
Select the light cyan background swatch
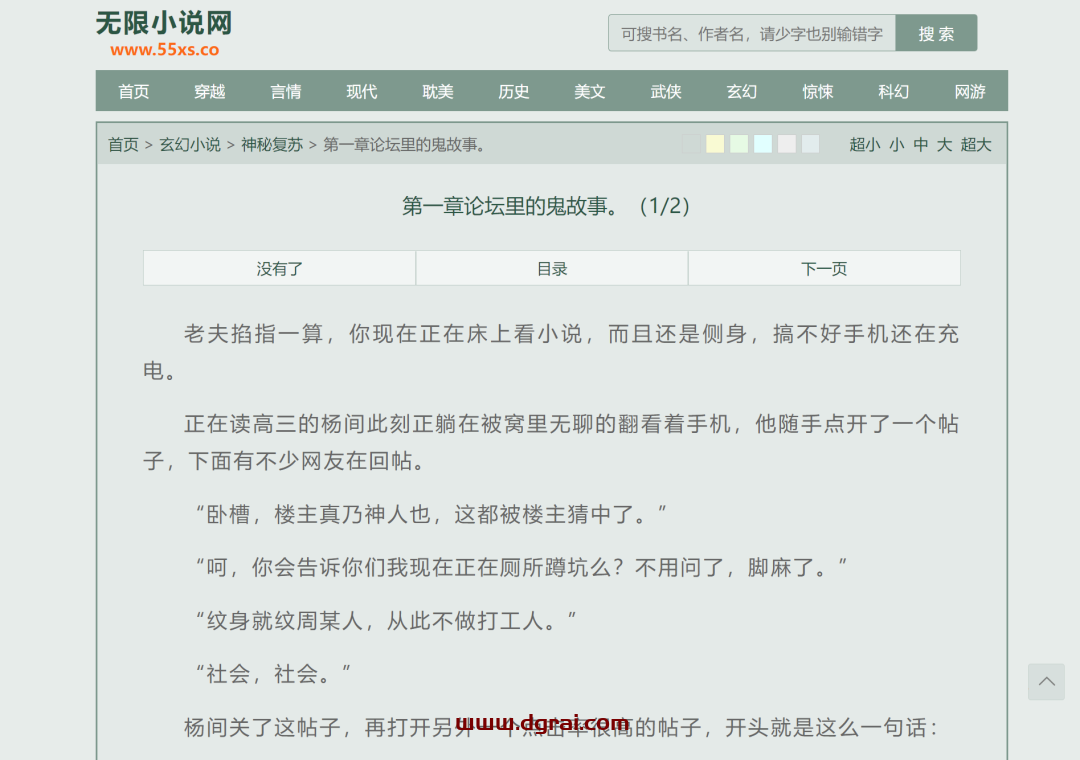[x=763, y=144]
